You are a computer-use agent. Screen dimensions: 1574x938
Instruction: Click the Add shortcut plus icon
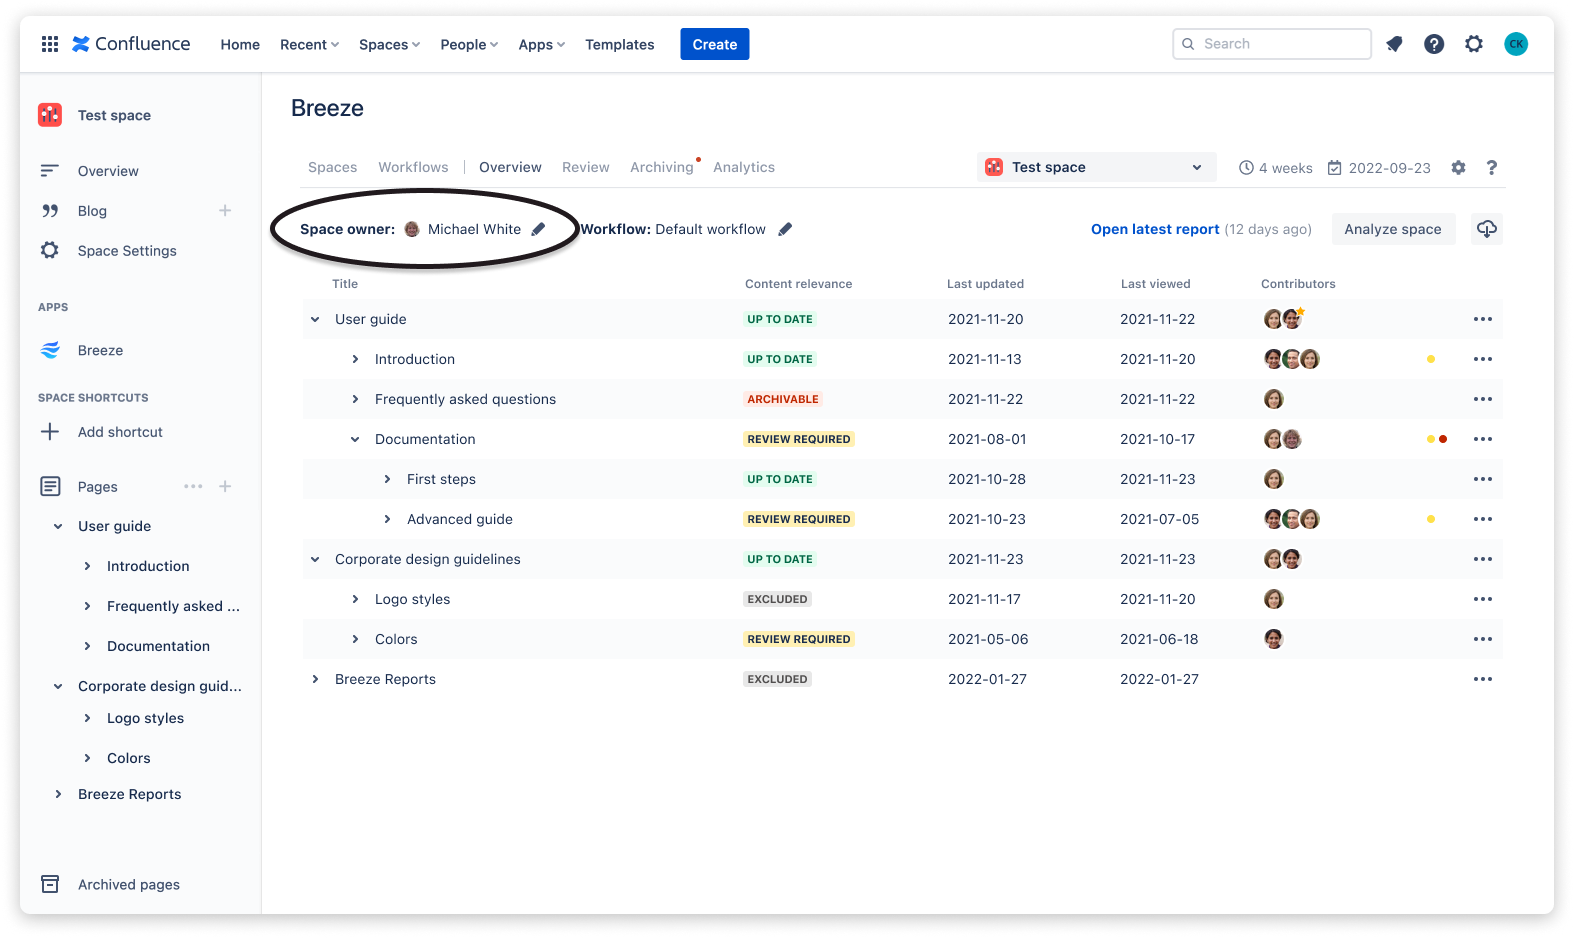[50, 432]
